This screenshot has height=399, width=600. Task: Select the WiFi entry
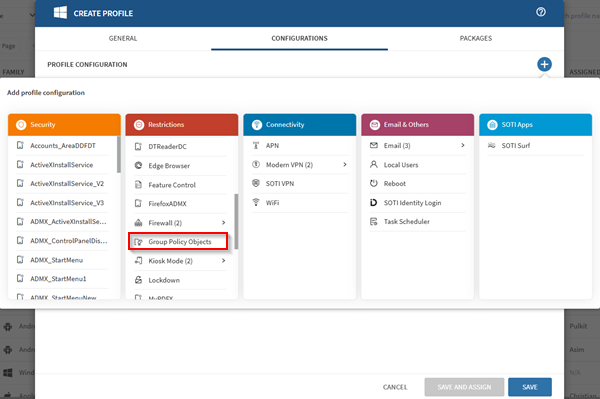pos(300,202)
